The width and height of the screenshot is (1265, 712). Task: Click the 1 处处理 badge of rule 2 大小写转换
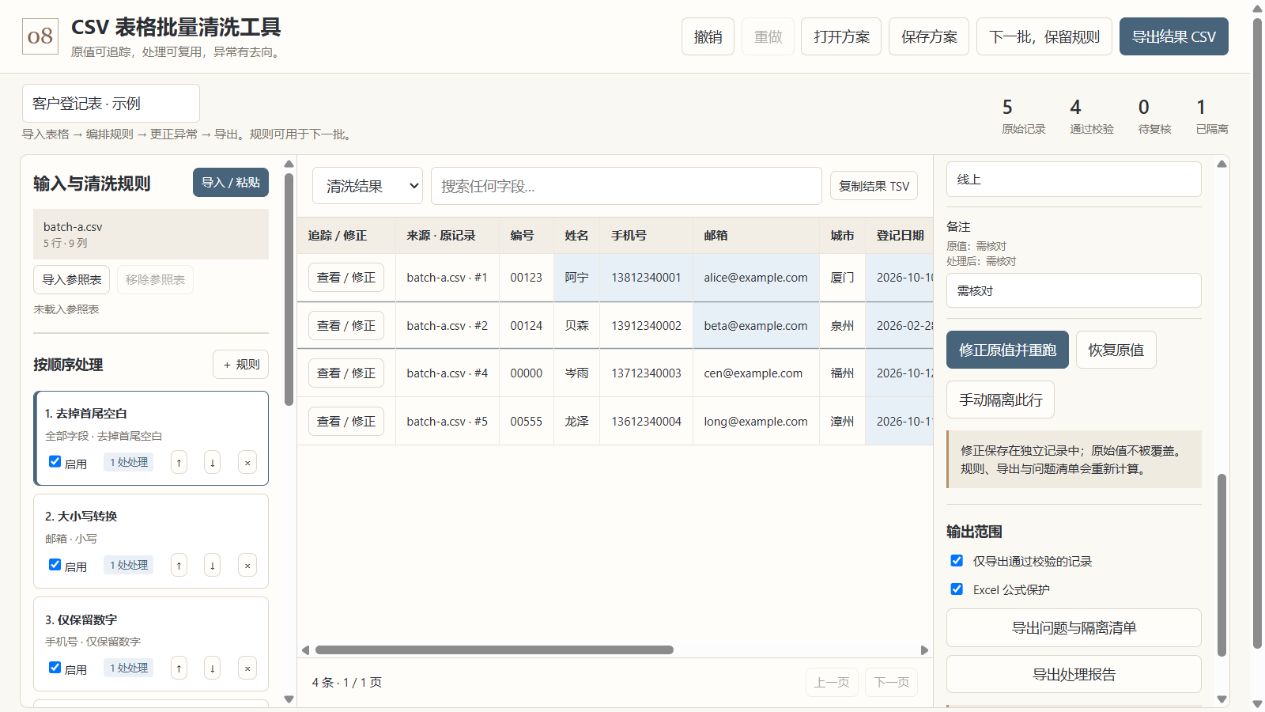click(129, 565)
